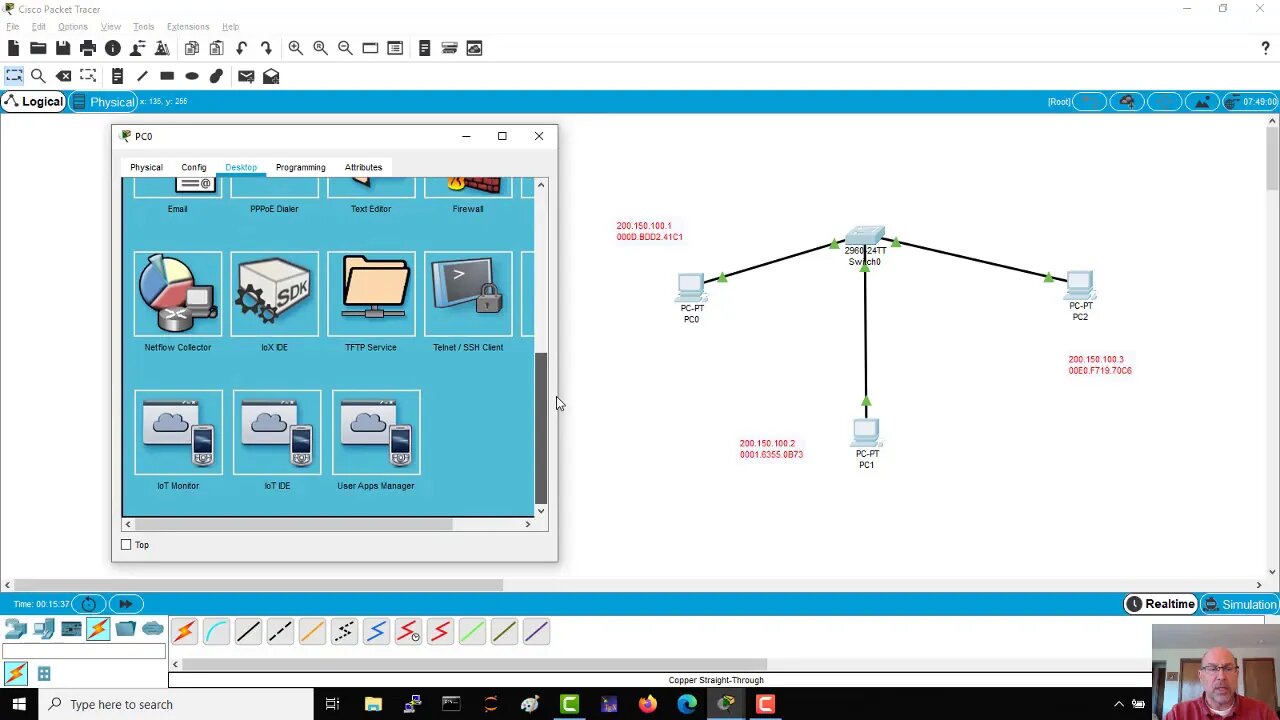Click the environment time 07:49:00 button

tap(1250, 101)
